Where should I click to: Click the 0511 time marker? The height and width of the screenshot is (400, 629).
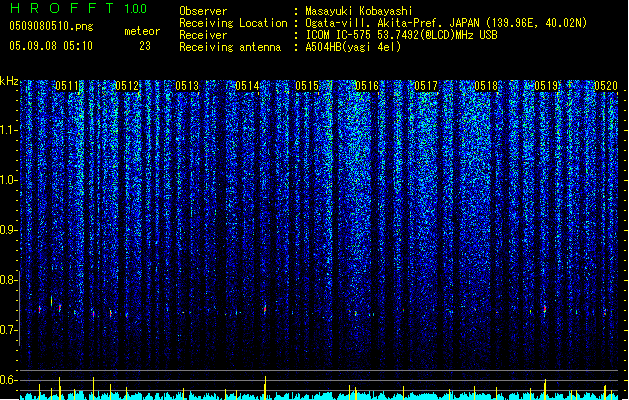point(67,86)
